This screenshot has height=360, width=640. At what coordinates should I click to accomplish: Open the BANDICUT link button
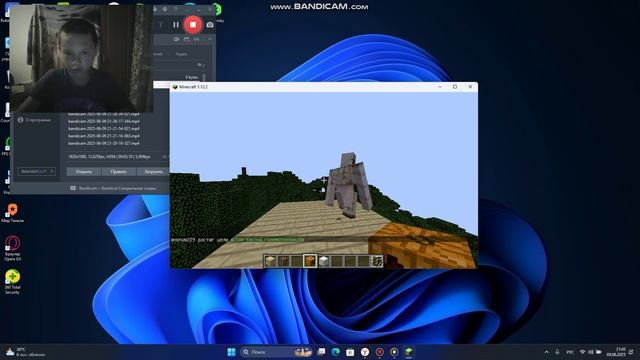(36, 171)
